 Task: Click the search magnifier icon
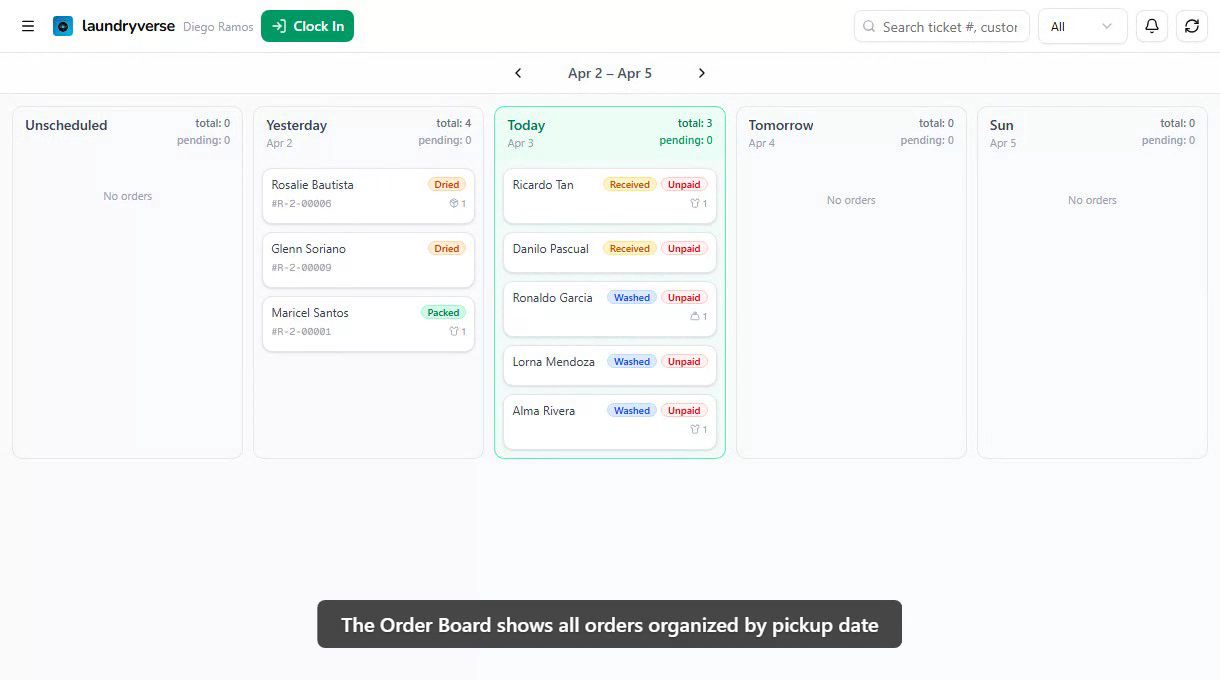[x=869, y=27]
